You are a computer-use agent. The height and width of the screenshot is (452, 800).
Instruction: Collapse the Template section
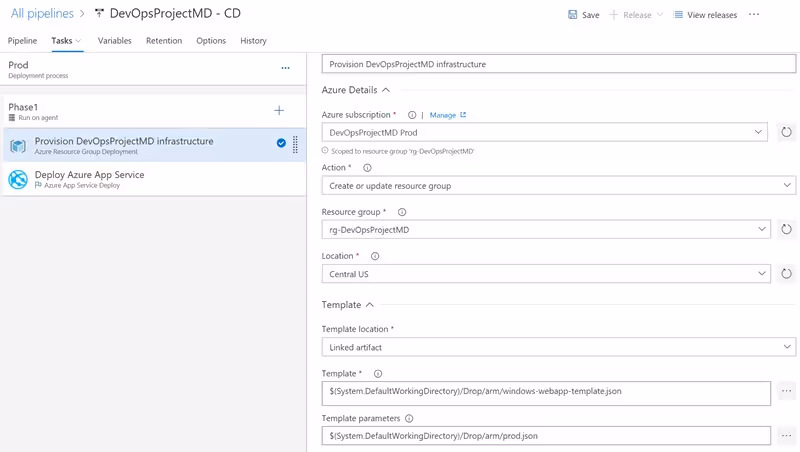[x=370, y=305]
